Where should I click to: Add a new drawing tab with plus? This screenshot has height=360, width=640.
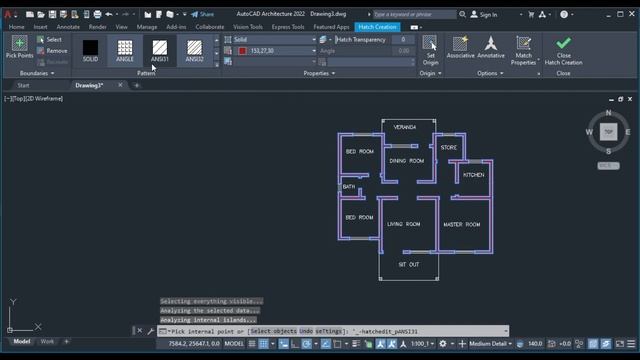[137, 85]
